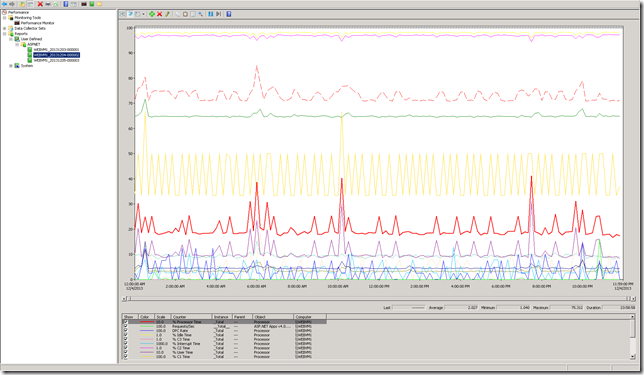Click the legend list scroll up arrow
The image size is (644, 375).
(x=632, y=317)
